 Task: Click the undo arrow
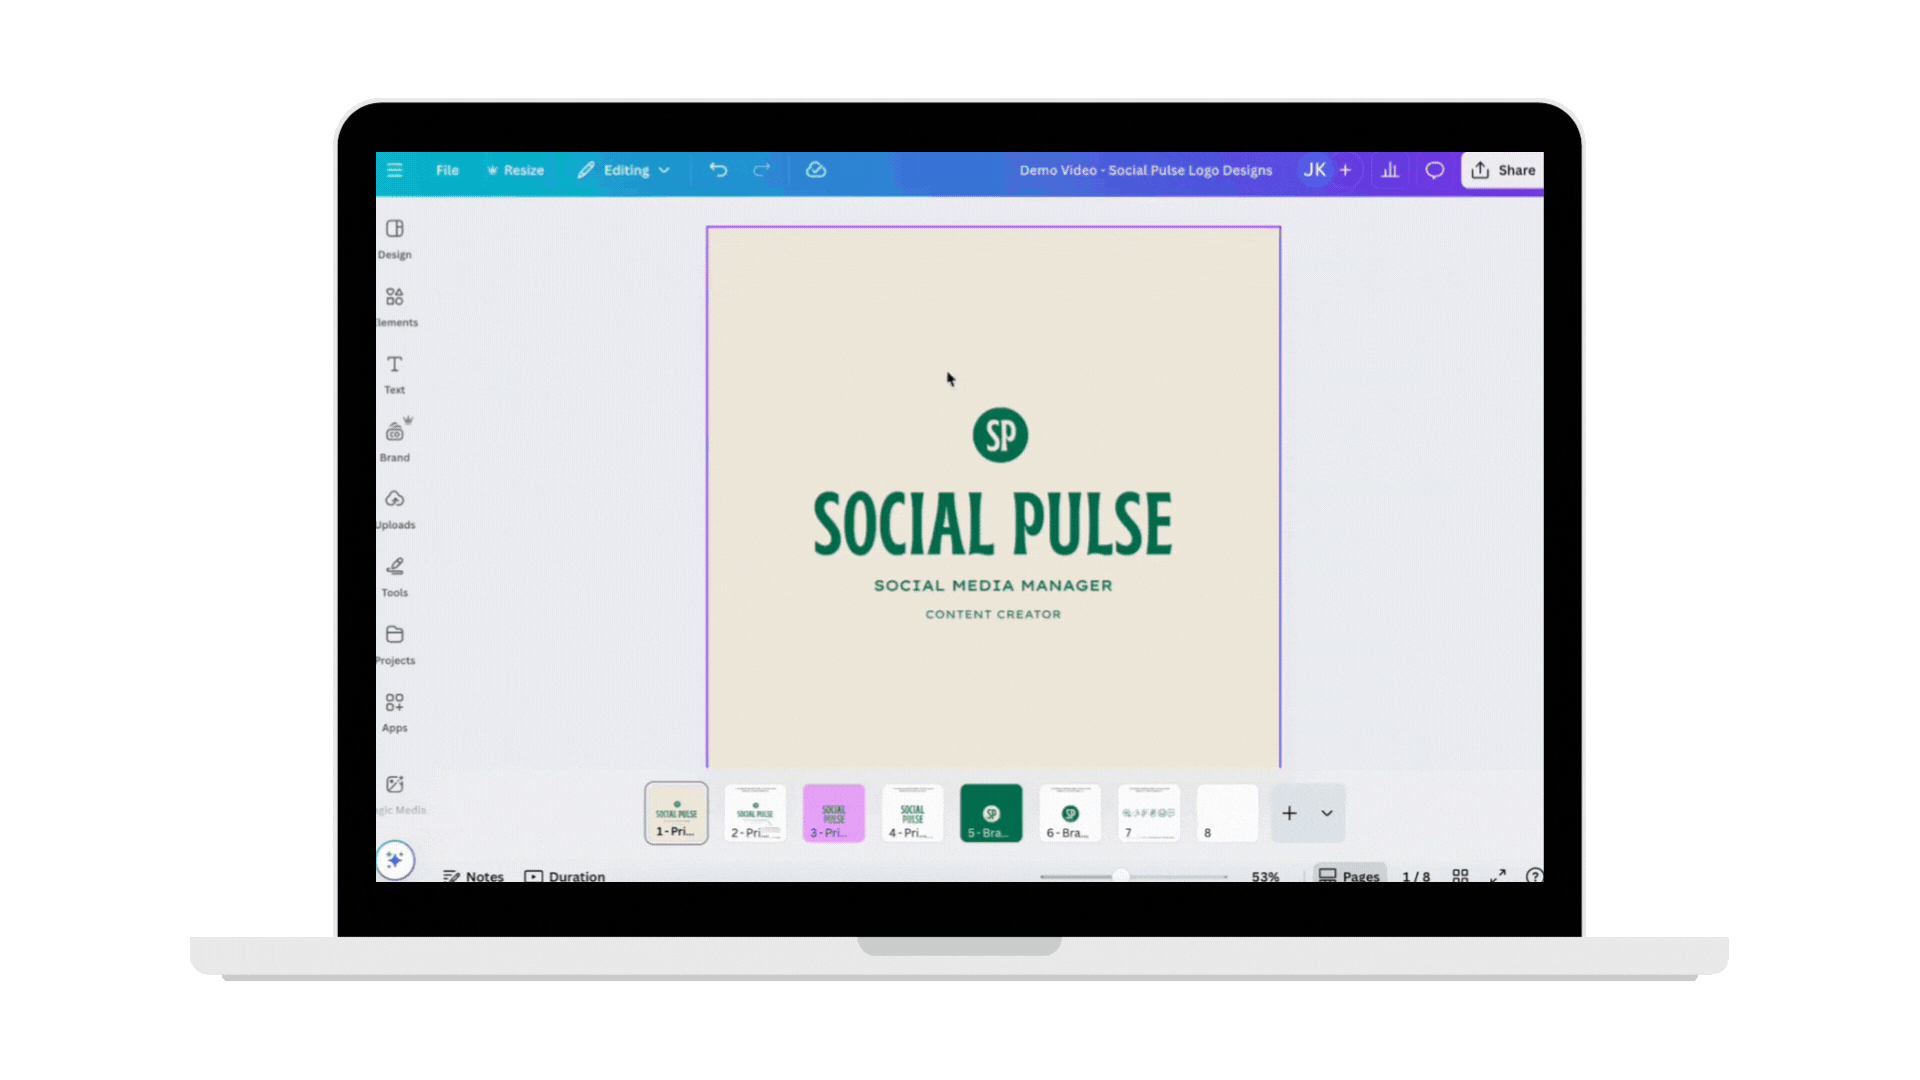click(x=718, y=170)
